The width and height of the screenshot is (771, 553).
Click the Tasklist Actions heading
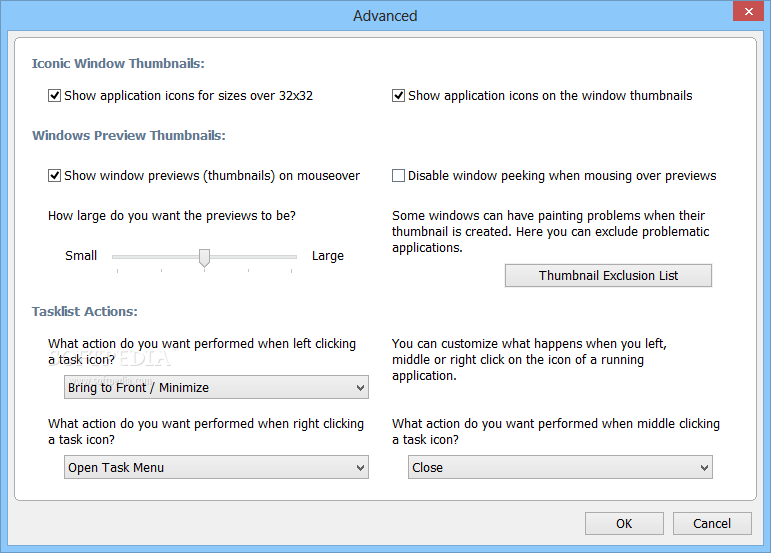pos(85,311)
